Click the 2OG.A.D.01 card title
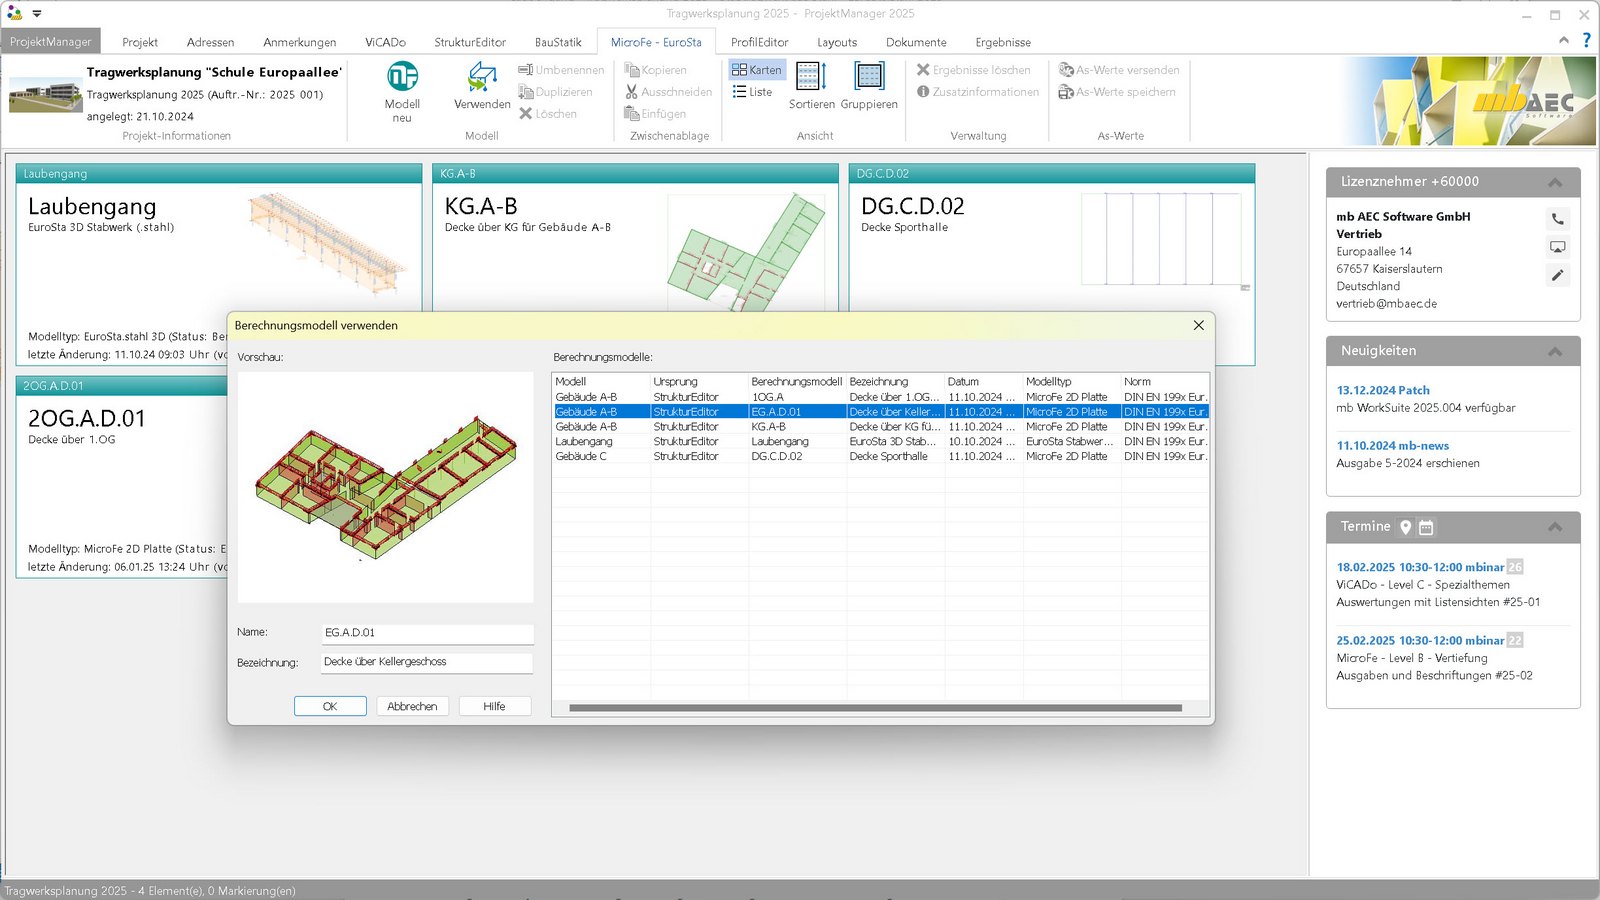Screen dimensions: 1600x900 87,419
